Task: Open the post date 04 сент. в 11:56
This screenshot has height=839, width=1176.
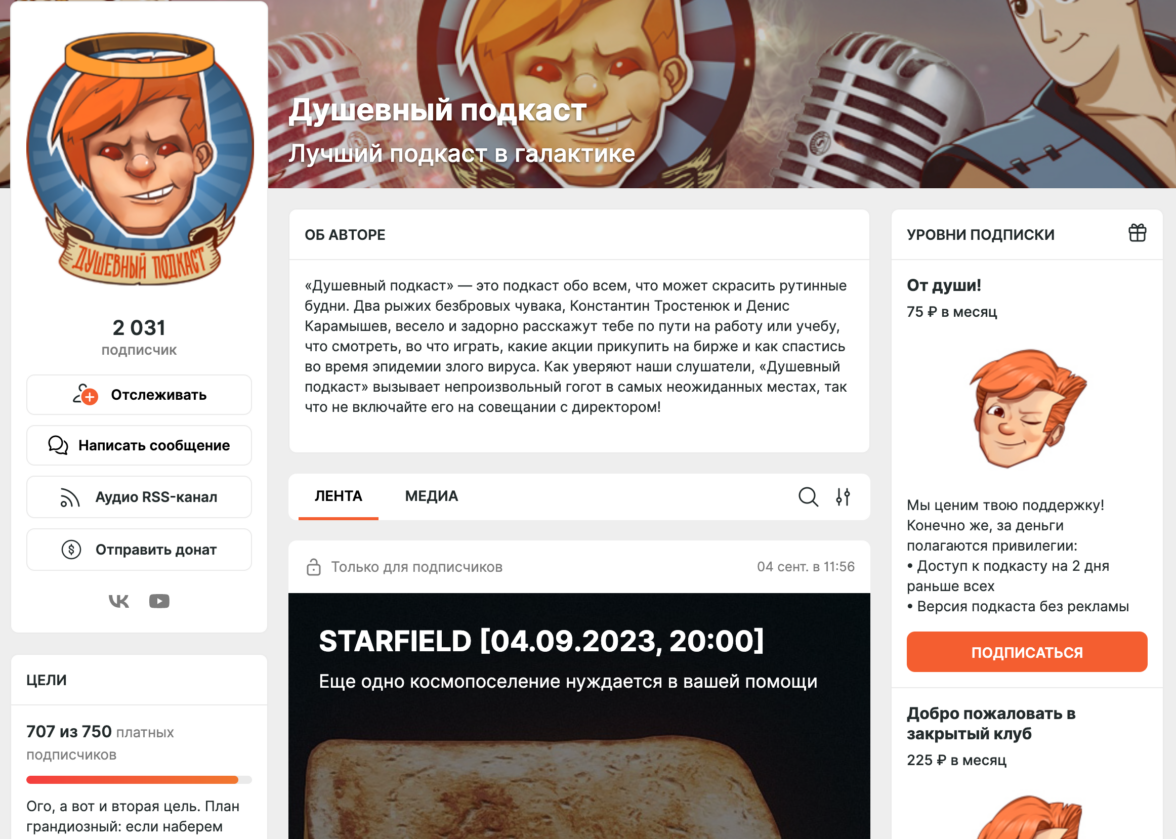Action: click(806, 567)
